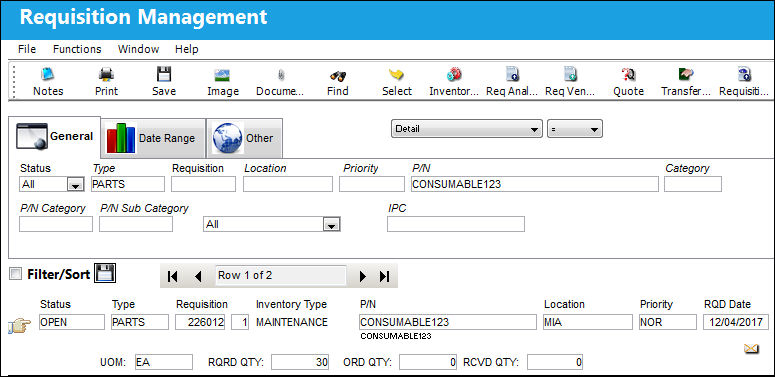Switch to the Other tab
775x377 pixels.
244,138
